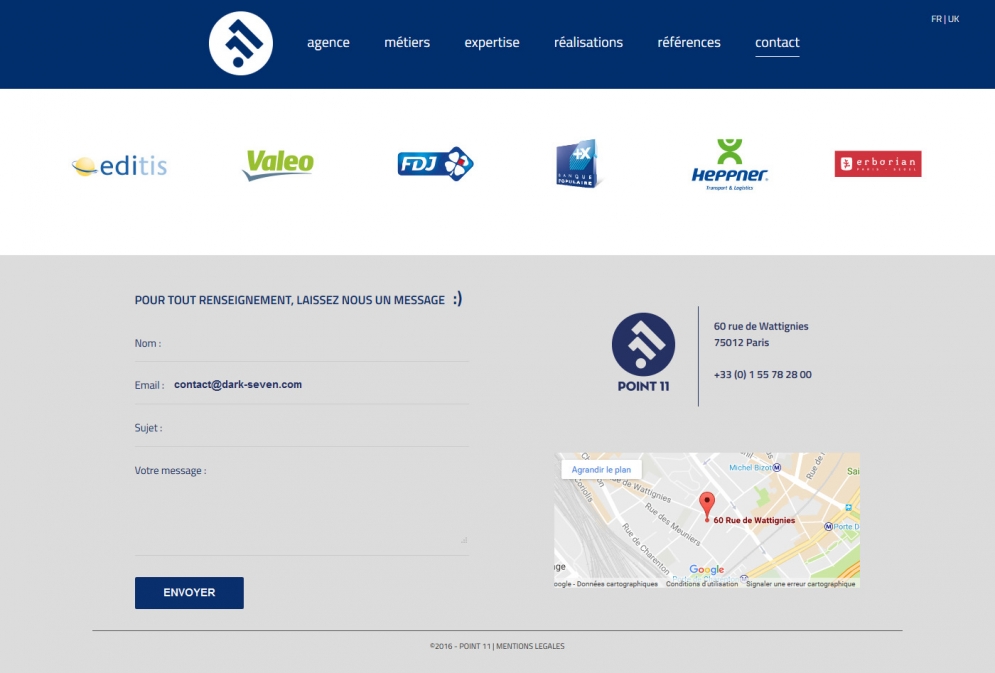Screen dimensions: 995x673
Task: Click the Editis client logo
Action: pos(119,166)
